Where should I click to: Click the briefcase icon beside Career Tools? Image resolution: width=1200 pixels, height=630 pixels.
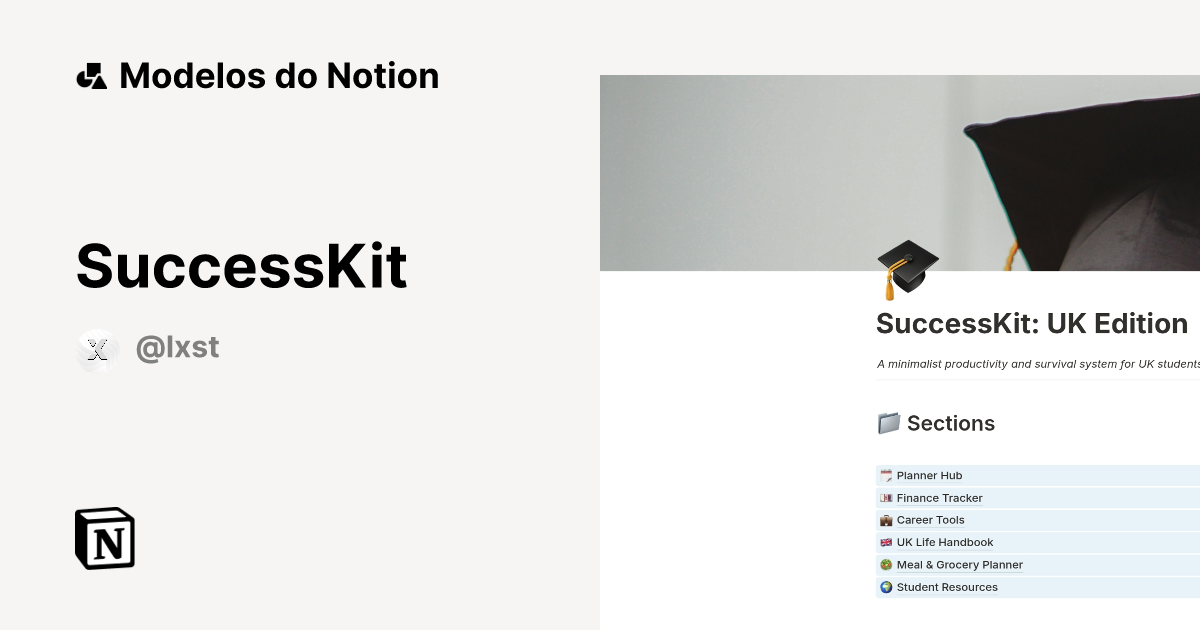885,520
